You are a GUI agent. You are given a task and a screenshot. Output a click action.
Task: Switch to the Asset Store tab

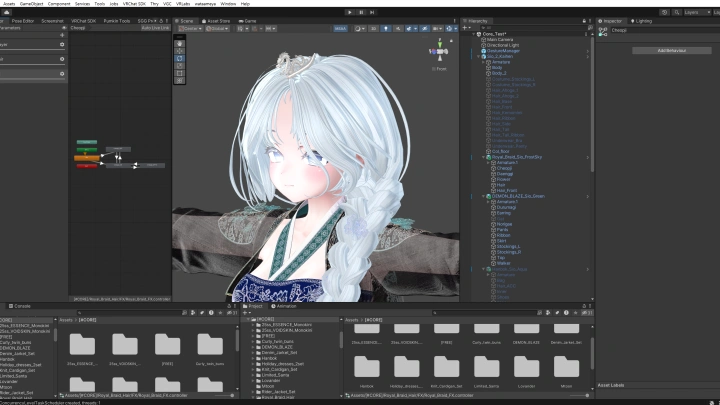click(216, 21)
